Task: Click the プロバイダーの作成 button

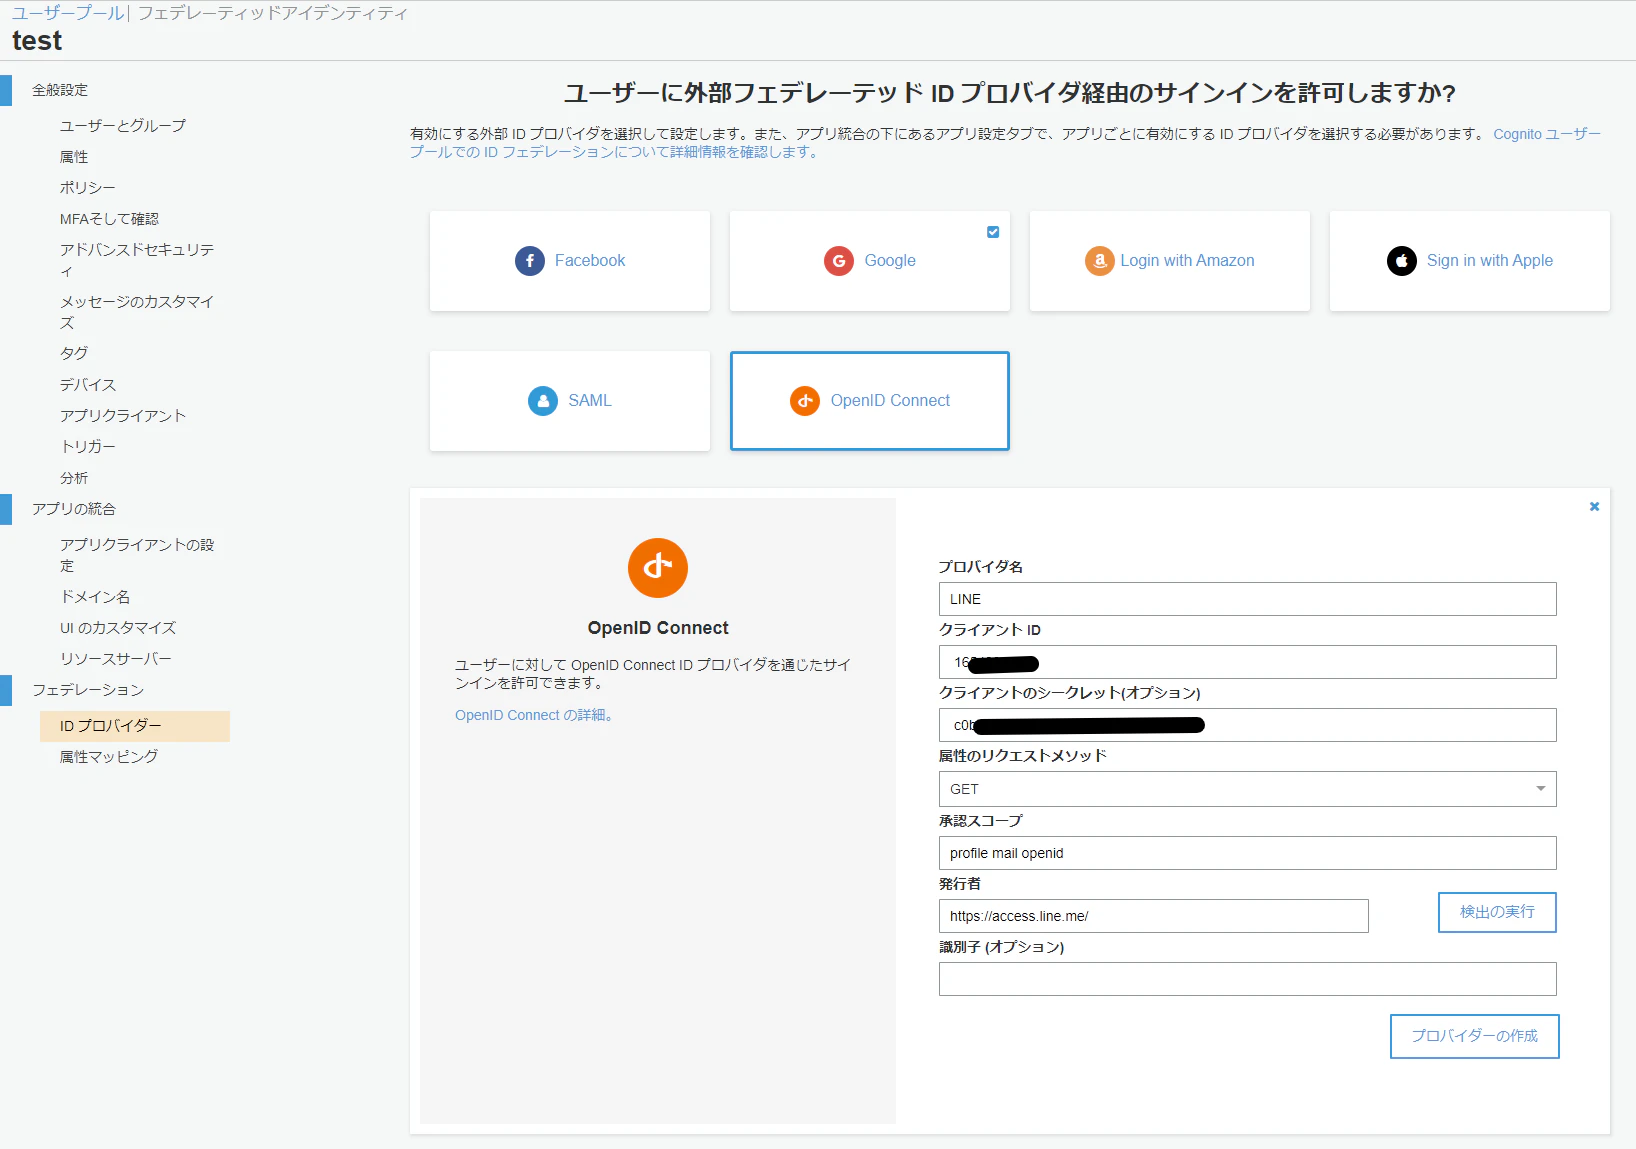Action: [1475, 1036]
